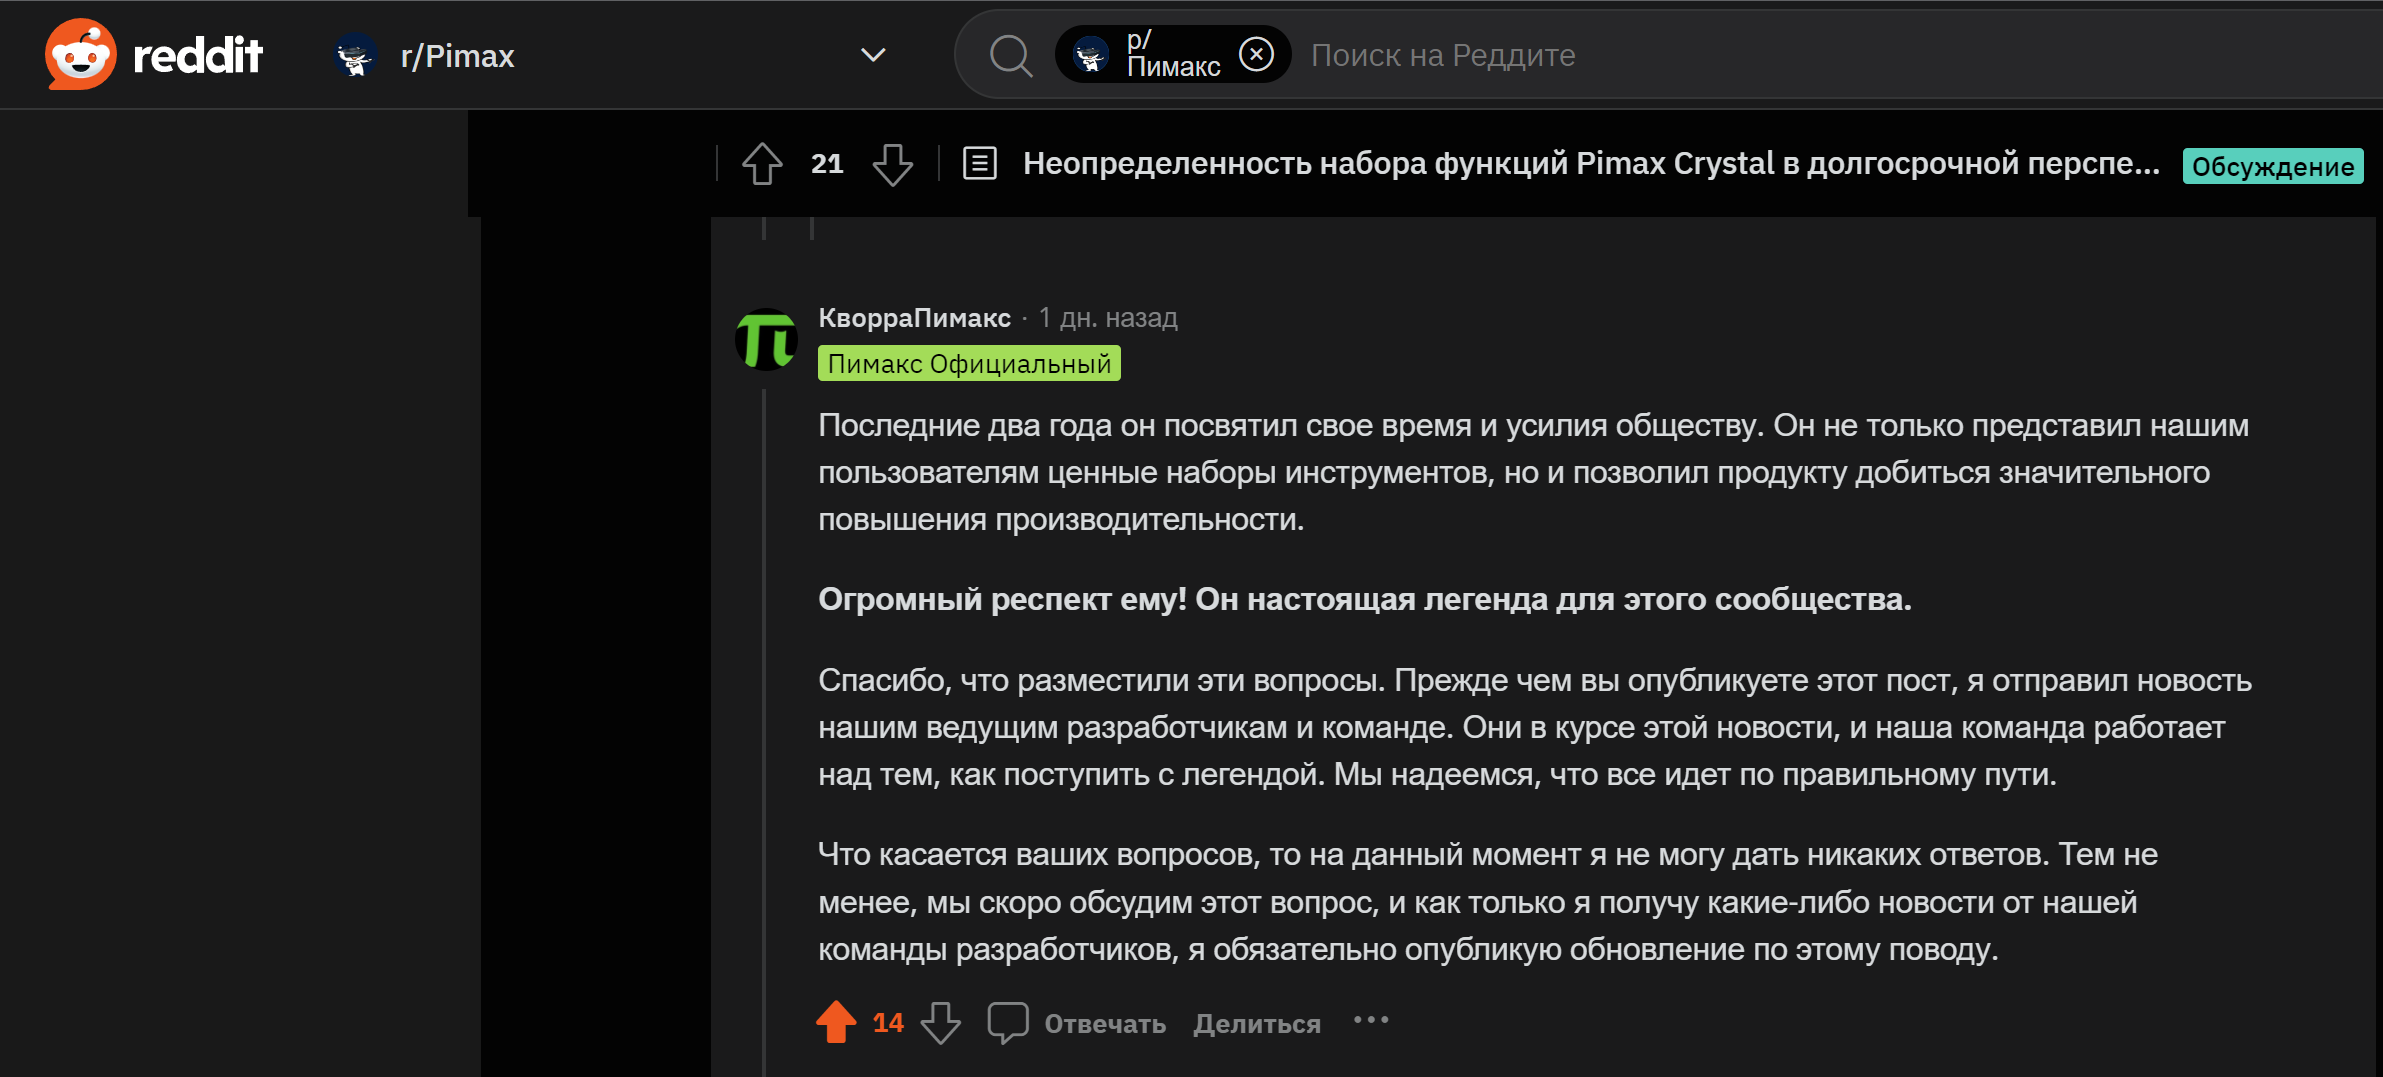The width and height of the screenshot is (2383, 1077).
Task: Open the r/Pimax community avatar
Action: coord(355,55)
